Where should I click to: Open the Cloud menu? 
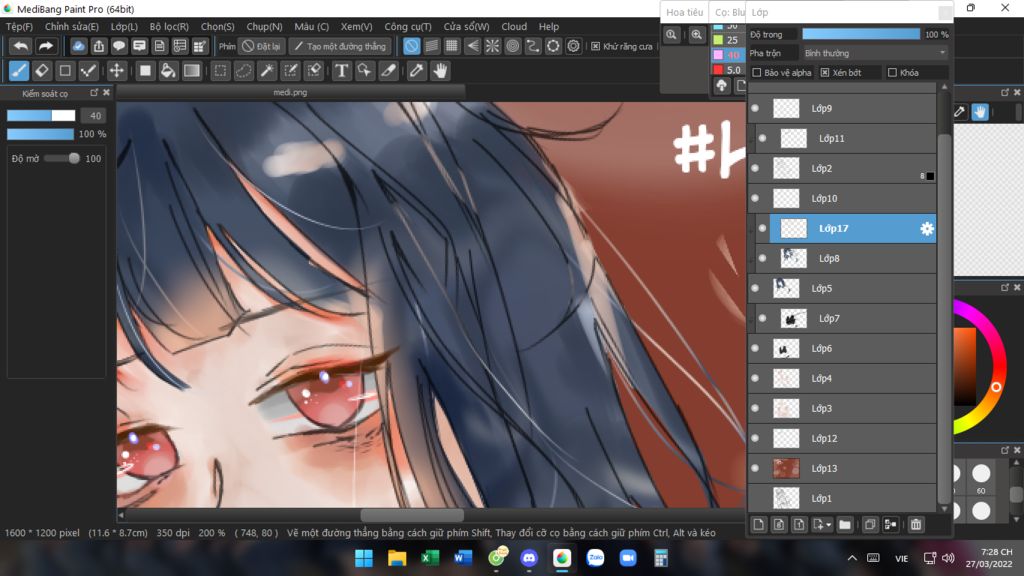514,27
